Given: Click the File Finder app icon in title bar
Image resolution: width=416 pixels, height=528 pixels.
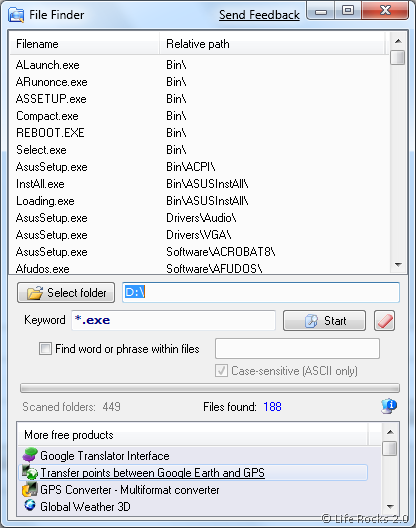Looking at the screenshot, I should [16, 15].
